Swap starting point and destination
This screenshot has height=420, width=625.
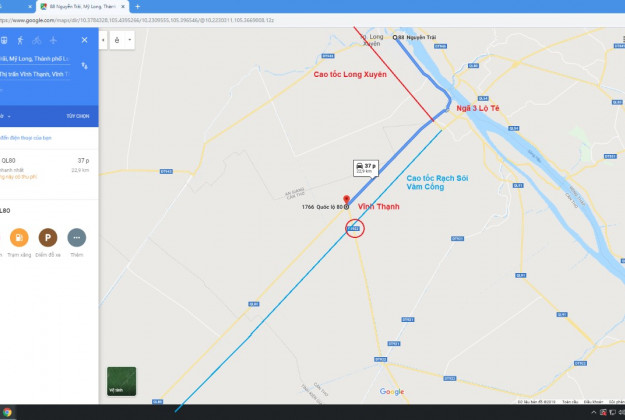coord(85,66)
